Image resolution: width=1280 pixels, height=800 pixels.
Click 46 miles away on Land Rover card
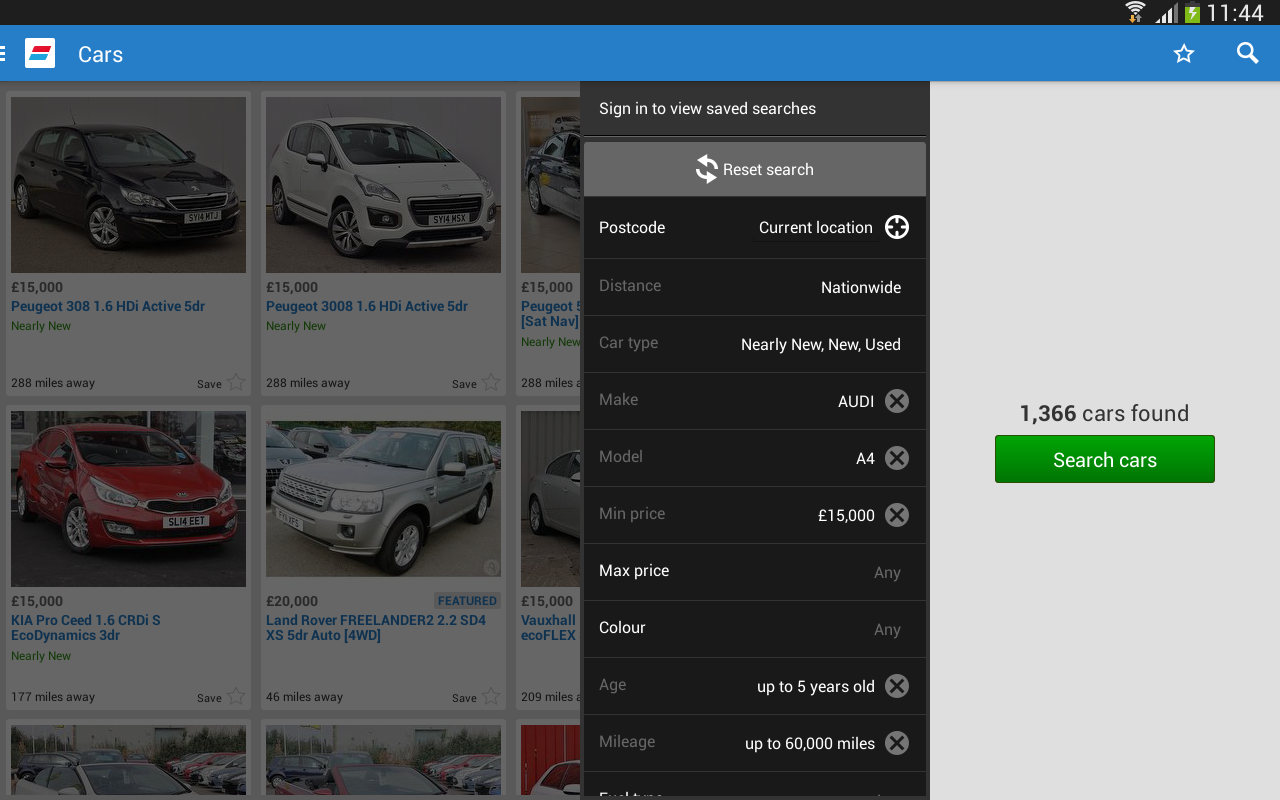click(x=304, y=697)
